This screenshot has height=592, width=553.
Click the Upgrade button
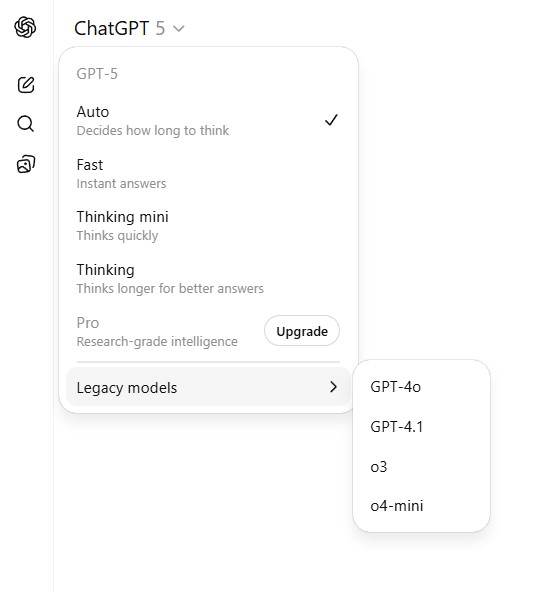(x=302, y=331)
